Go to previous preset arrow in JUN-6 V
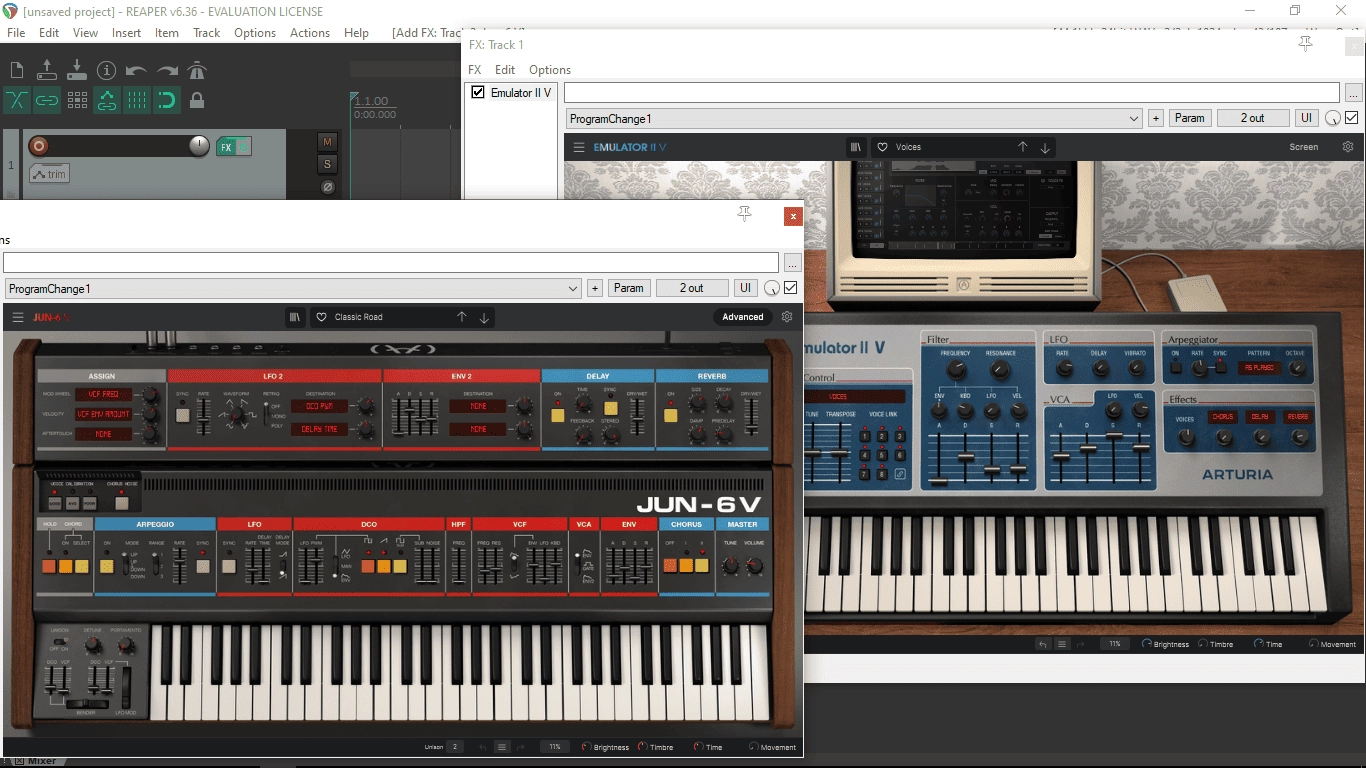 461,317
